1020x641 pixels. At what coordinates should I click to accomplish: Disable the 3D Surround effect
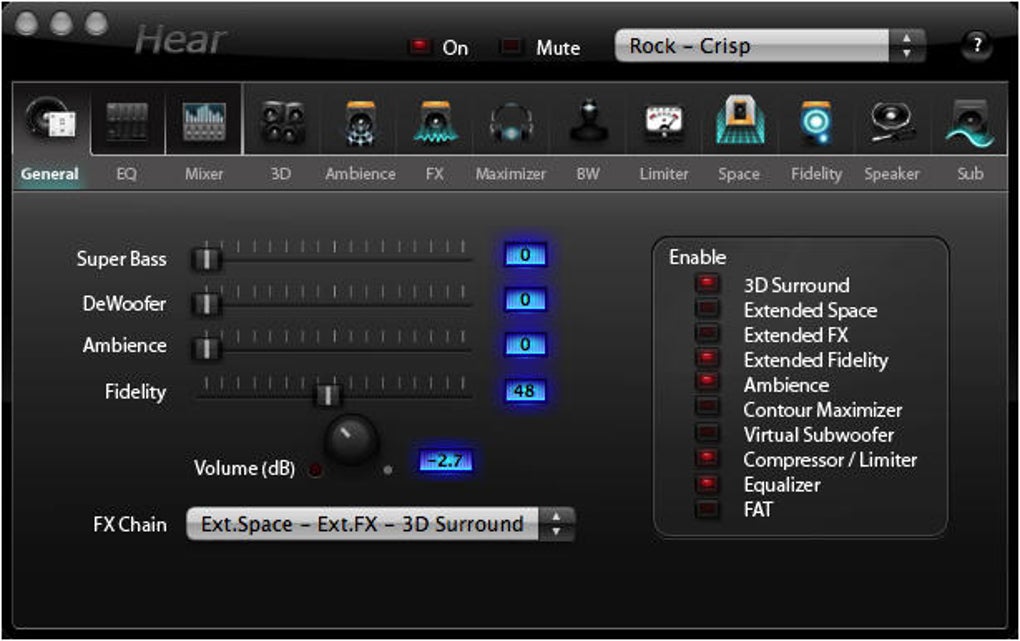pyautogui.click(x=708, y=285)
